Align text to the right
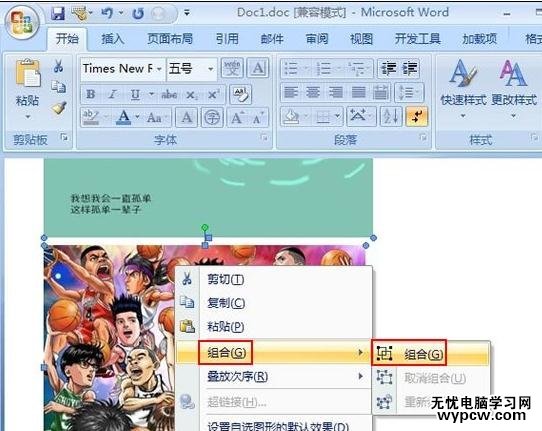 coord(336,92)
